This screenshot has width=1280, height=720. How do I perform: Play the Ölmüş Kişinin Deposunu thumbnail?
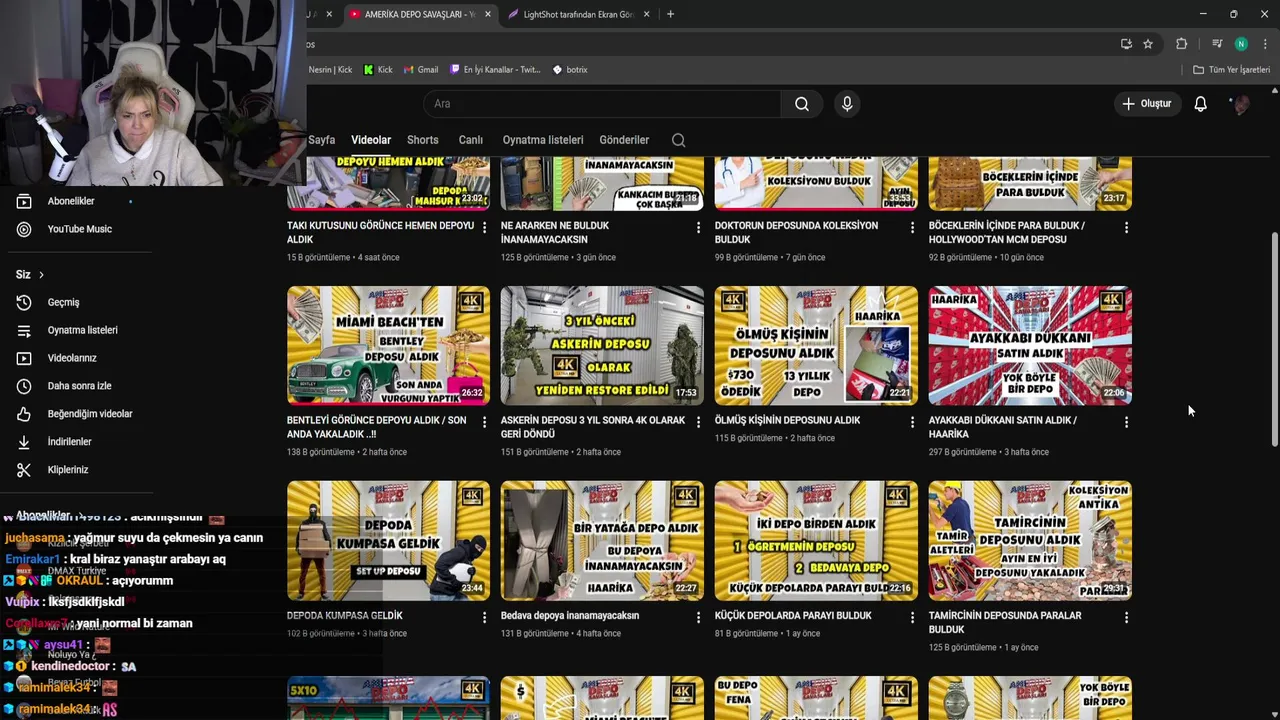[x=816, y=345]
